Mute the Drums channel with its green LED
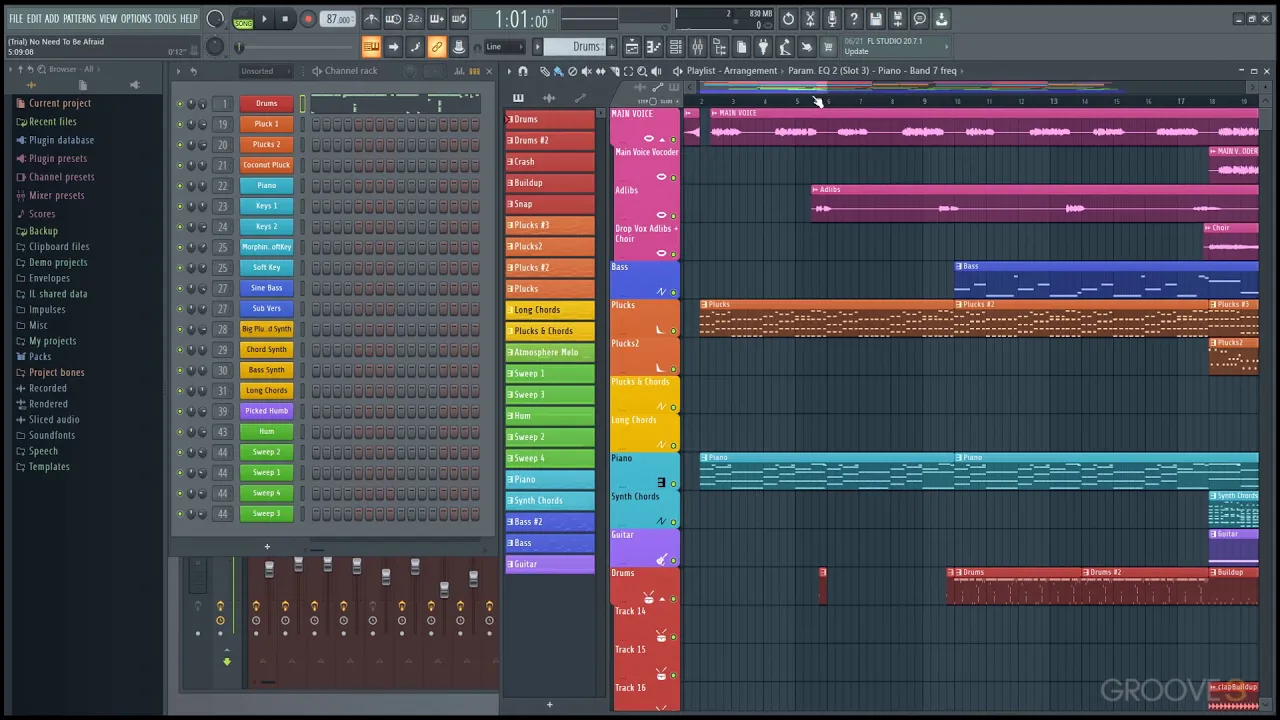 click(180, 104)
